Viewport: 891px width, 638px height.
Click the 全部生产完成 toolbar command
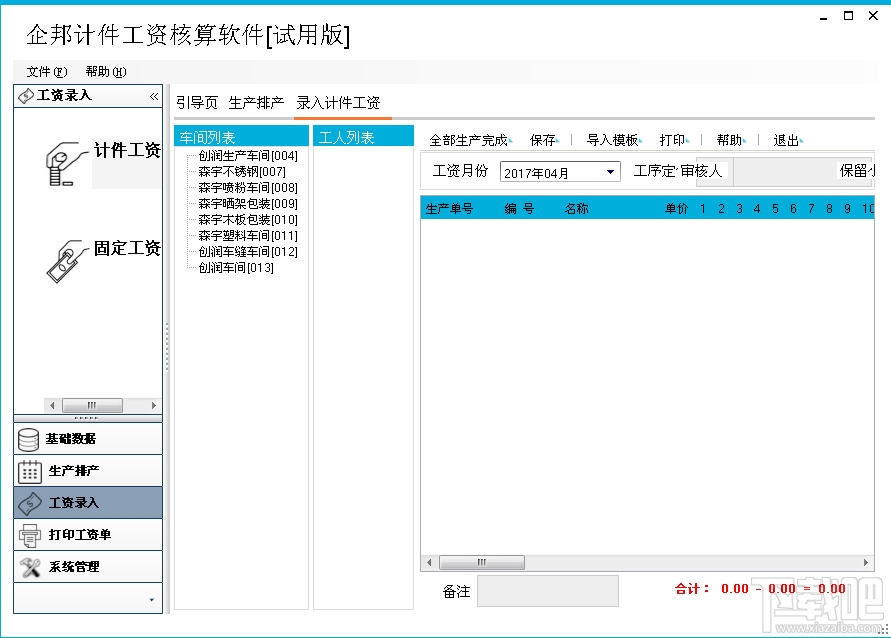[x=466, y=139]
